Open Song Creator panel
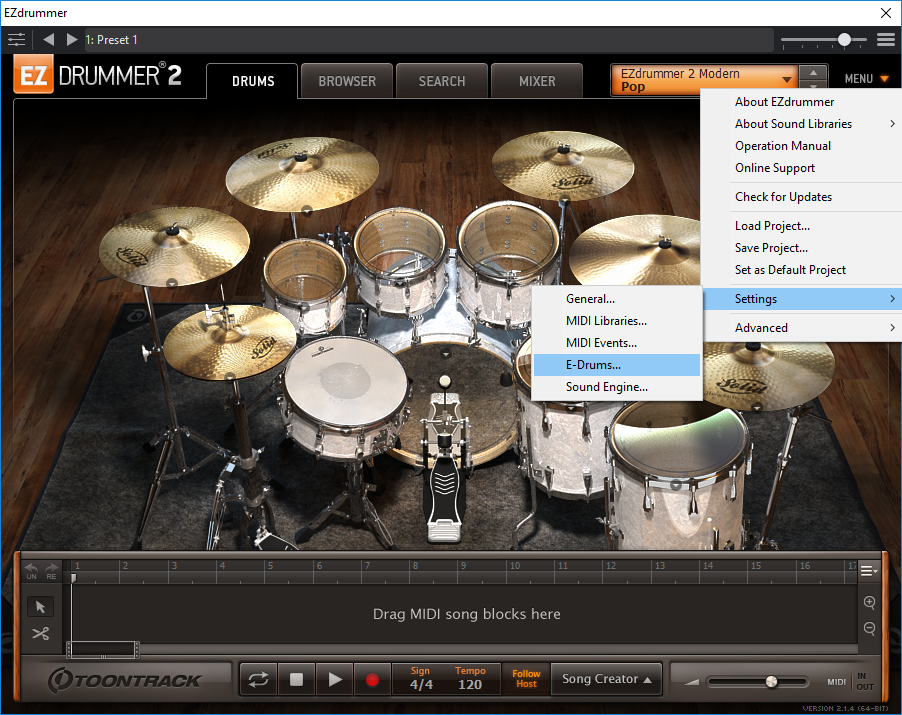902x715 pixels. [x=606, y=679]
